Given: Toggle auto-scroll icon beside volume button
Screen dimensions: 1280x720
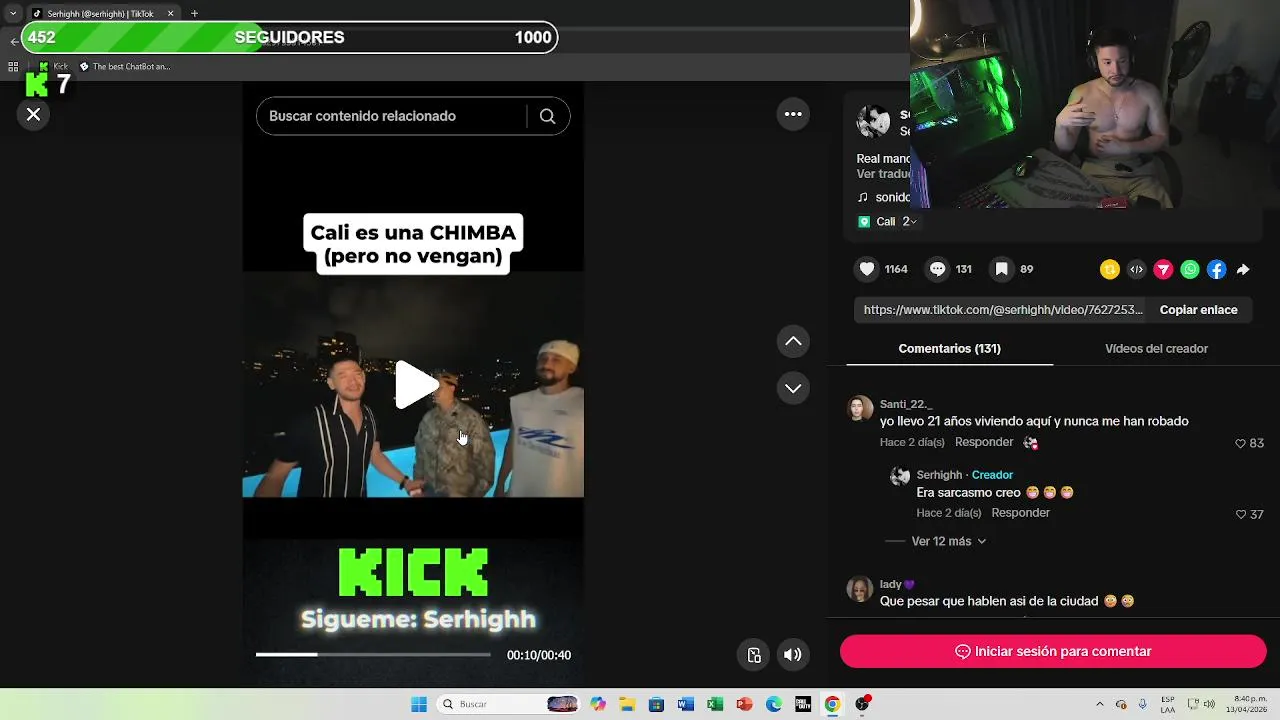Looking at the screenshot, I should (x=754, y=655).
